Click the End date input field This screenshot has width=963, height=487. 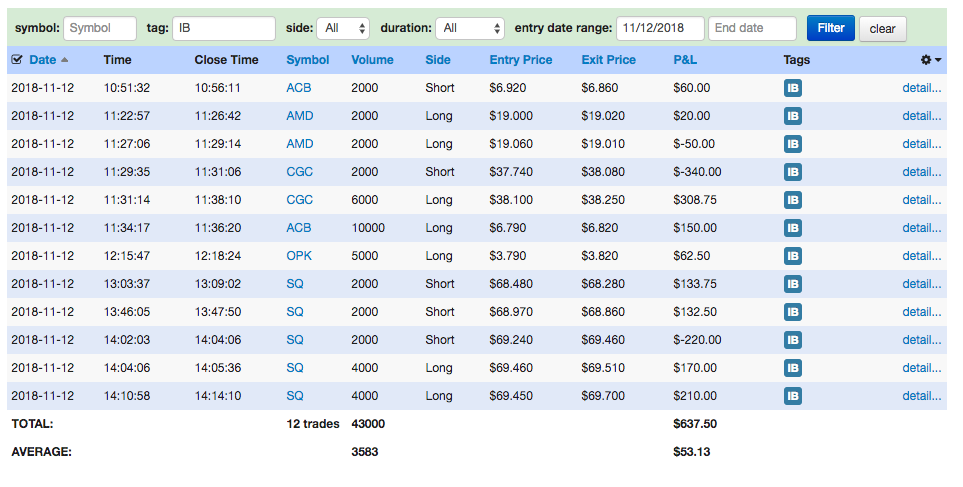752,28
